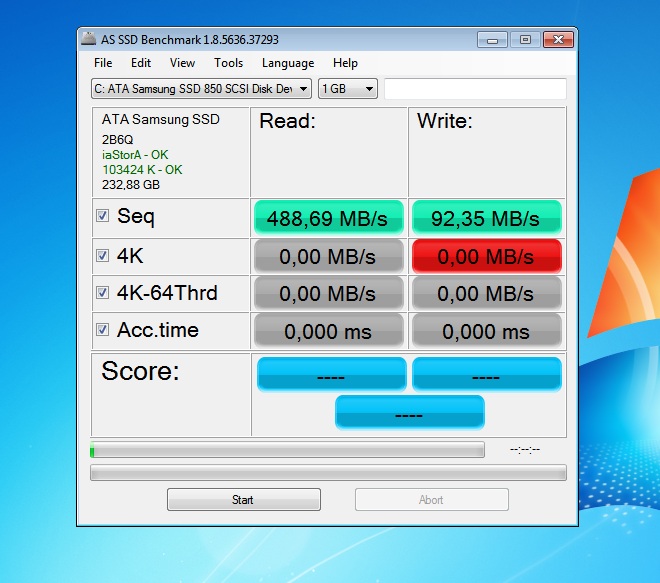Click the 4K-64Thrd write result box
The height and width of the screenshot is (583, 660).
[487, 293]
